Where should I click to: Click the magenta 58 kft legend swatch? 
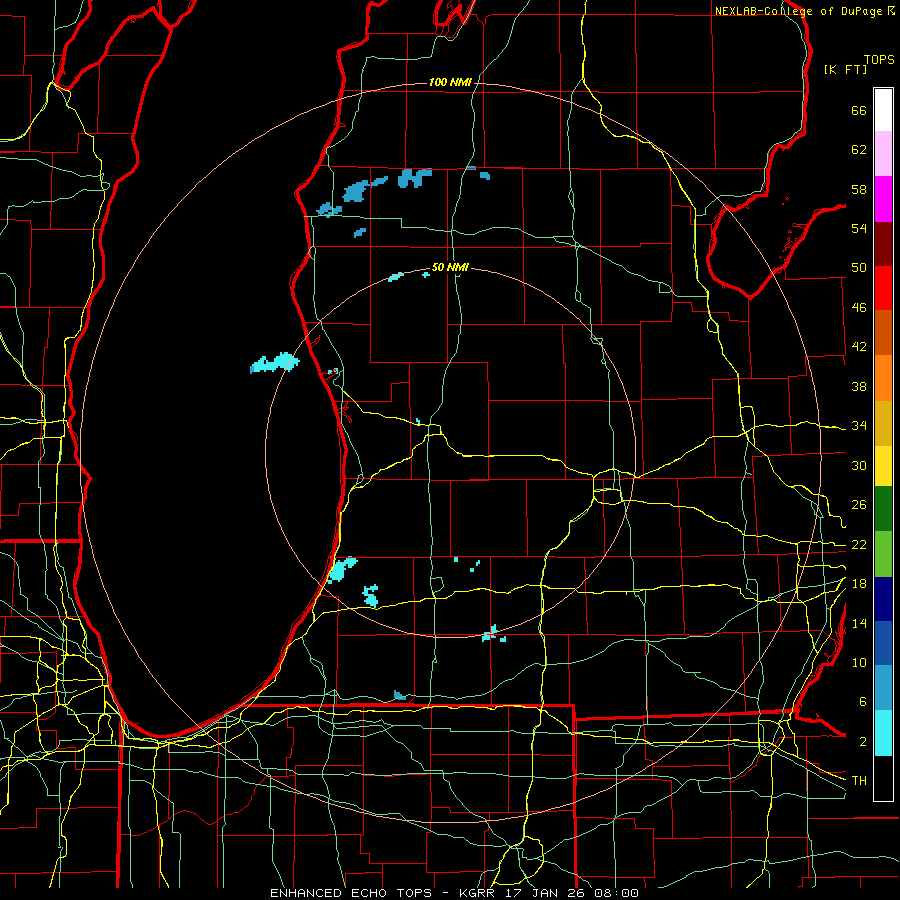tap(883, 199)
